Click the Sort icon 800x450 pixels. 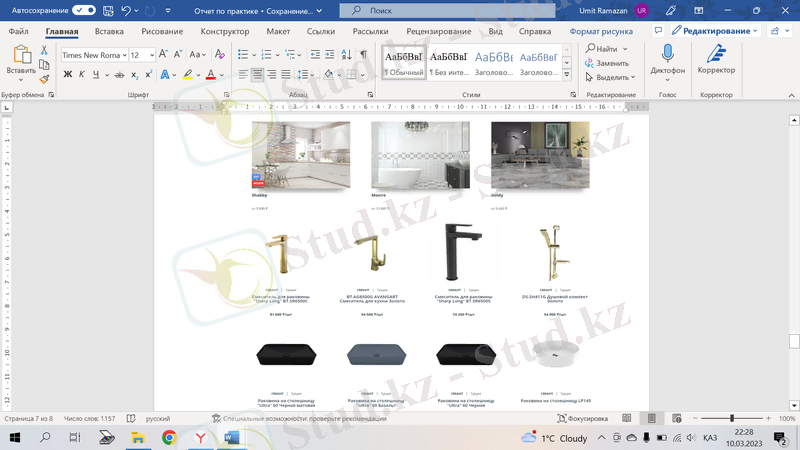point(346,54)
